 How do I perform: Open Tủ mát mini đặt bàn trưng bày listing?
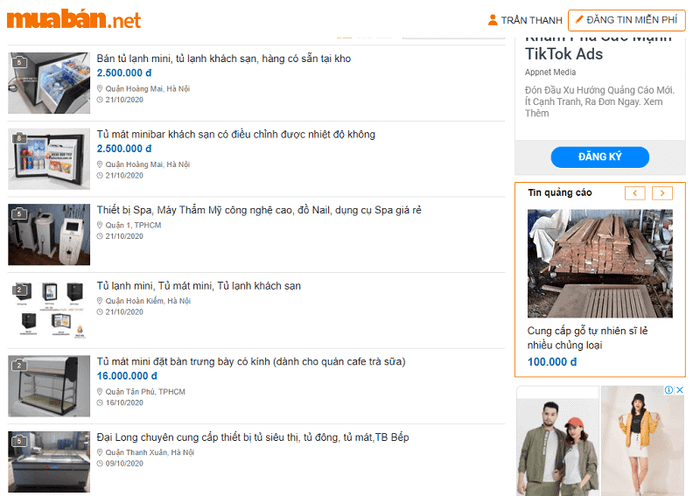coord(251,362)
